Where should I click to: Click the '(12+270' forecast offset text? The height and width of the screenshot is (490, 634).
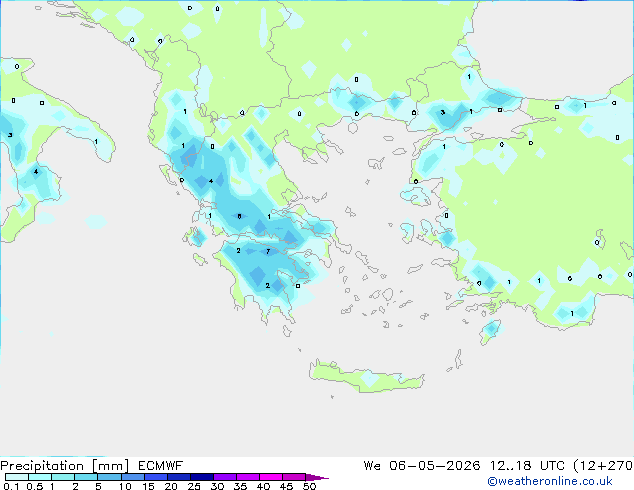pyautogui.click(x=603, y=466)
